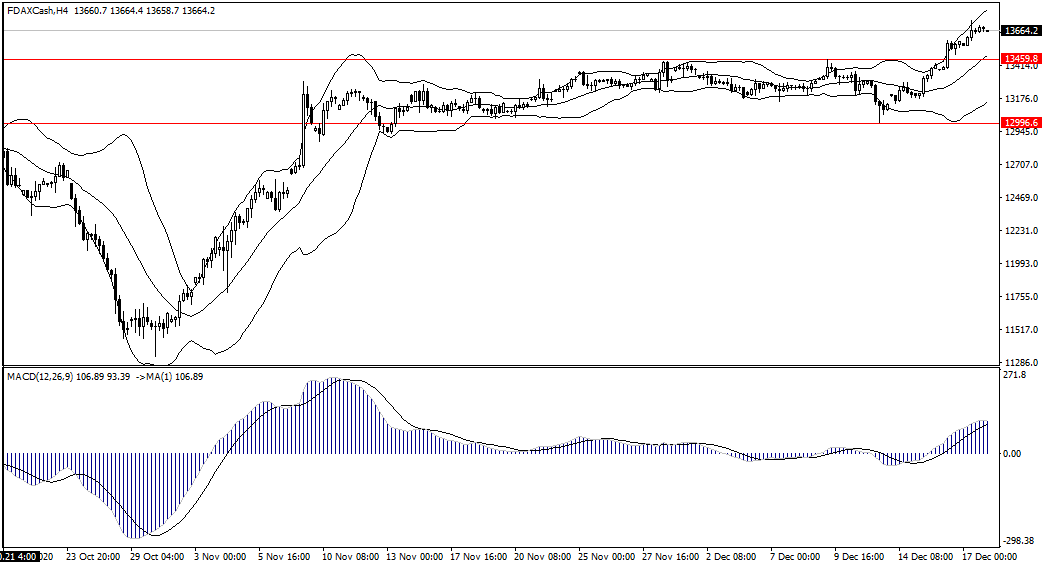Click the 0.00 level on MACD axis

(1012, 454)
